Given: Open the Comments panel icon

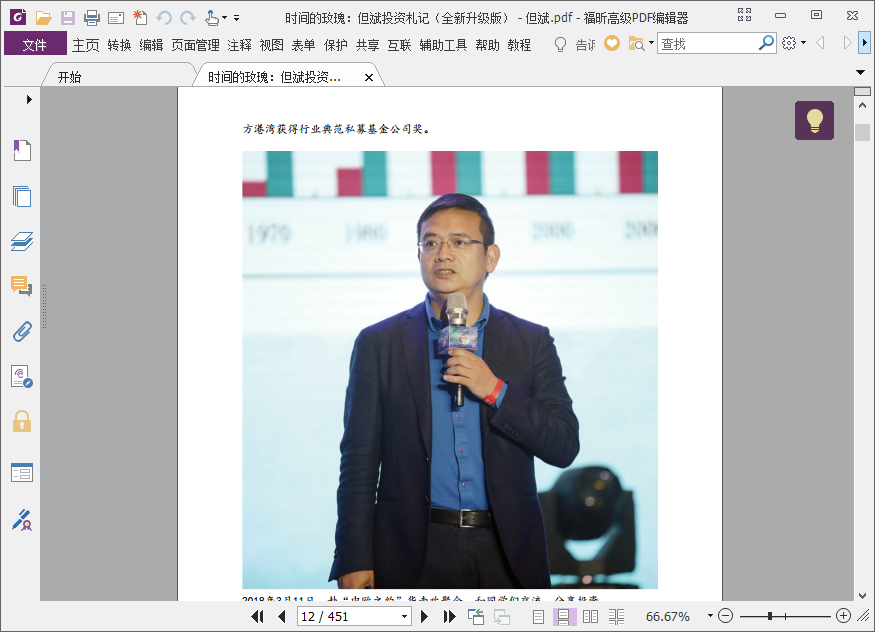Looking at the screenshot, I should (22, 286).
